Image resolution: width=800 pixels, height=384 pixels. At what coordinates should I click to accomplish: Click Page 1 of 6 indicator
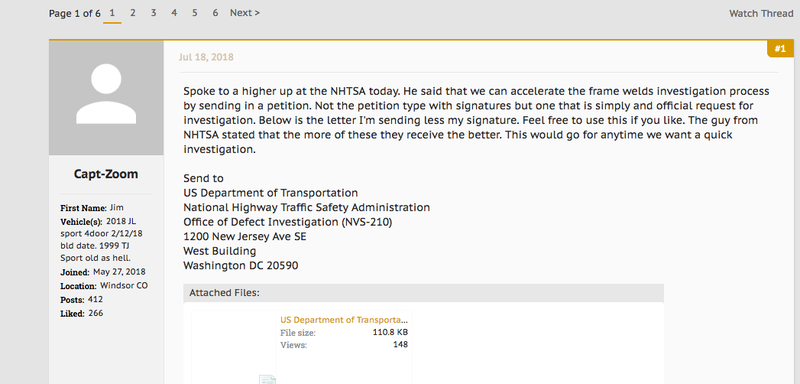74,14
